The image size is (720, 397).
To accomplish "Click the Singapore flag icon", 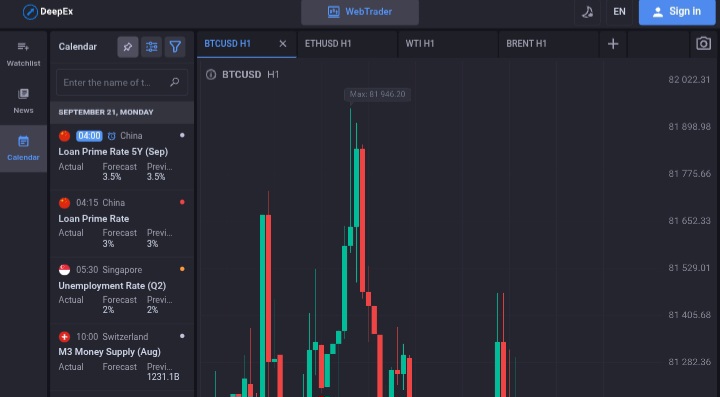I will click(x=64, y=270).
